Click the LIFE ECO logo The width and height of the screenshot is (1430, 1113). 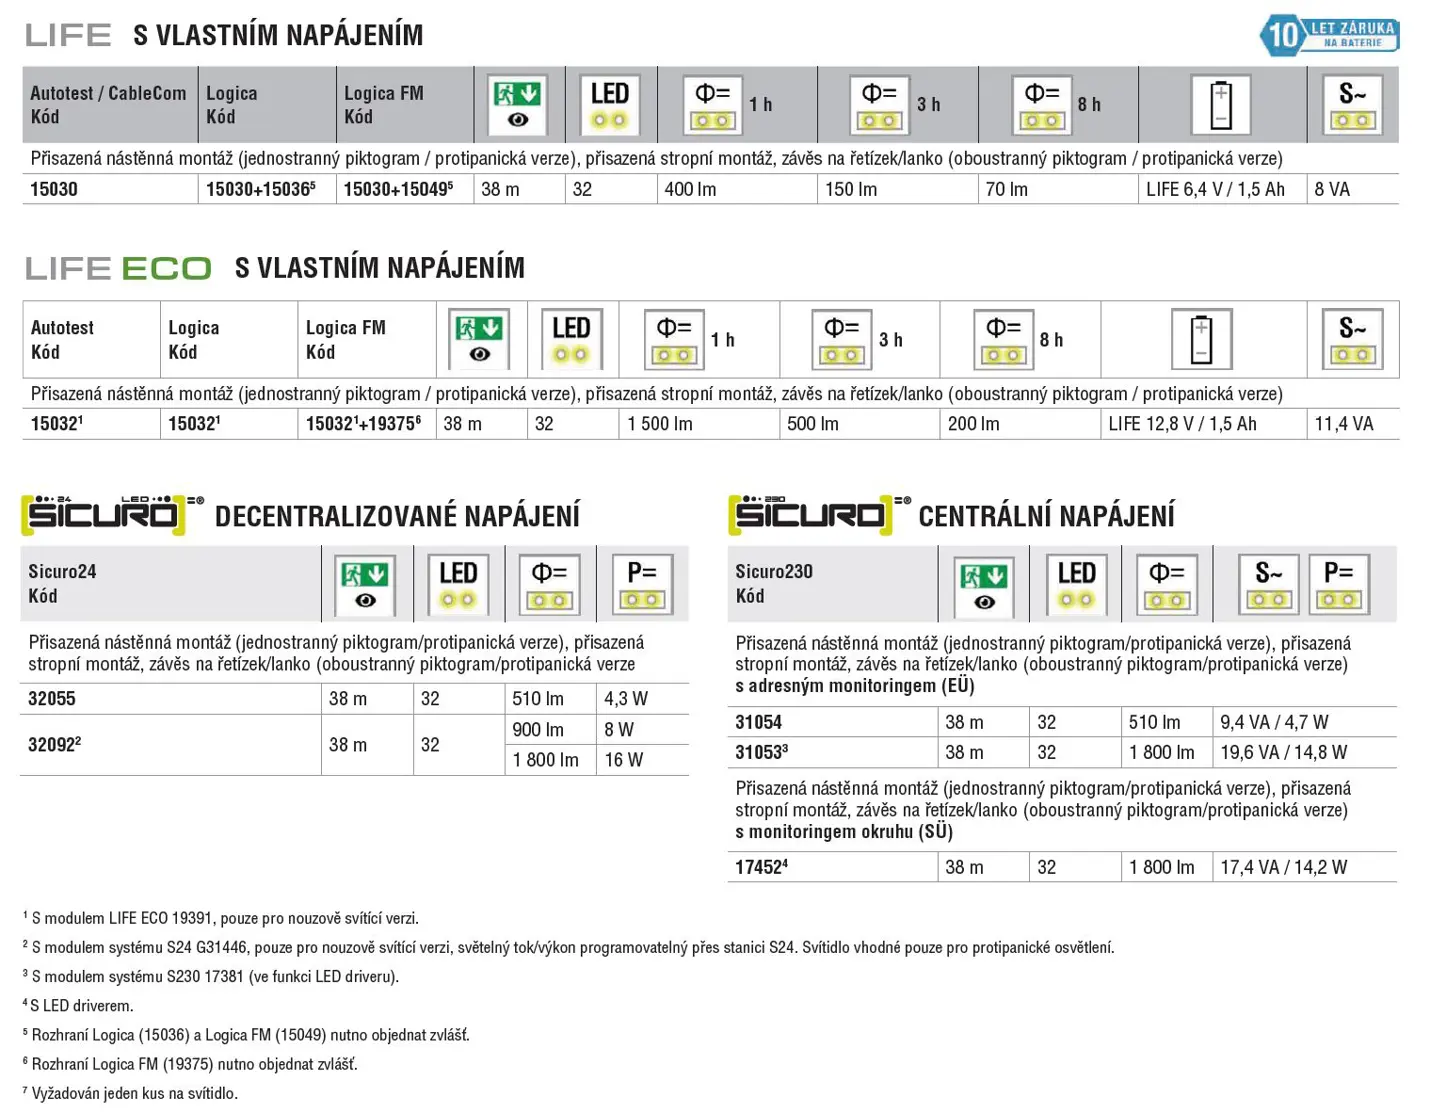[x=118, y=268]
